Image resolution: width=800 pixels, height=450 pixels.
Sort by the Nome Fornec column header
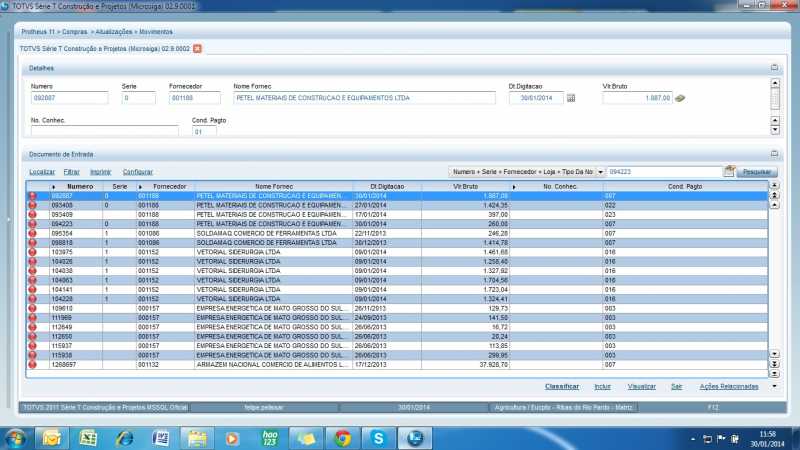click(274, 187)
